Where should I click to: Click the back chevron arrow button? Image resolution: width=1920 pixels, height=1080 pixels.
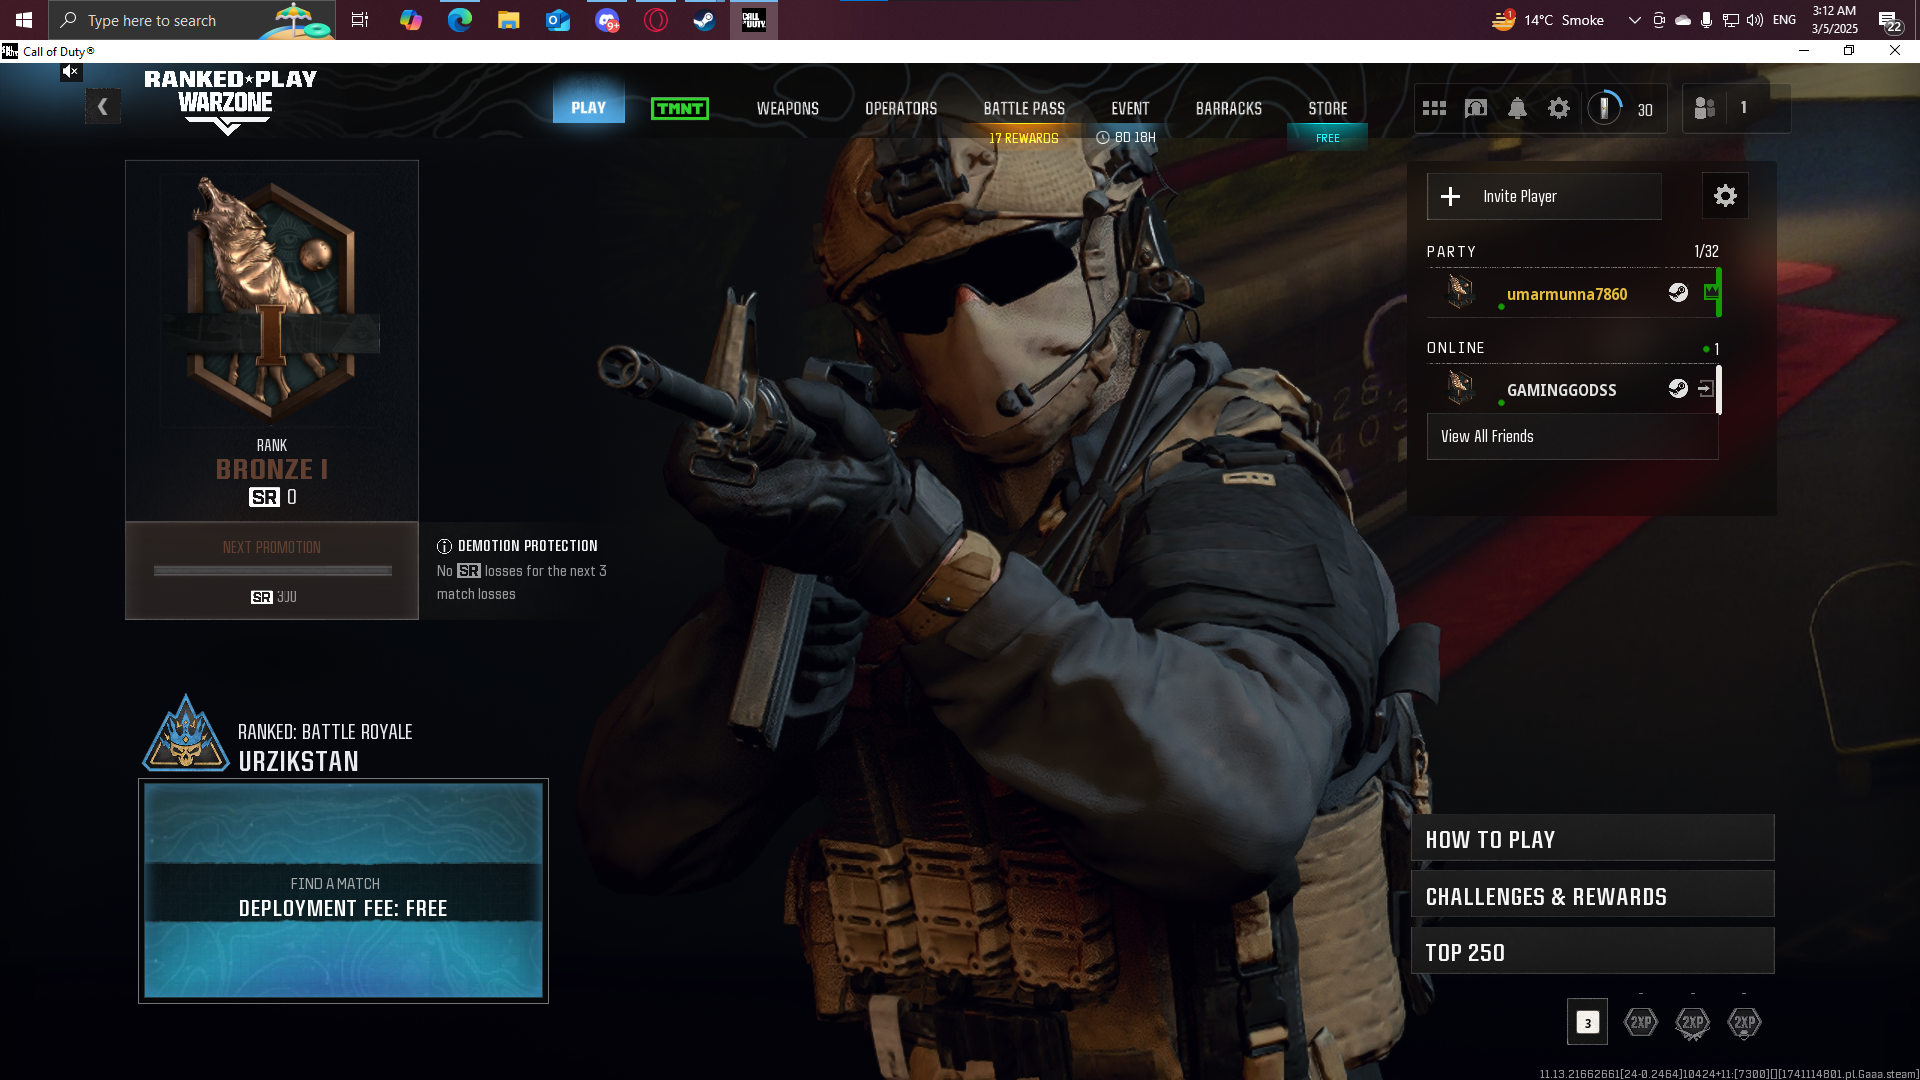tap(102, 106)
